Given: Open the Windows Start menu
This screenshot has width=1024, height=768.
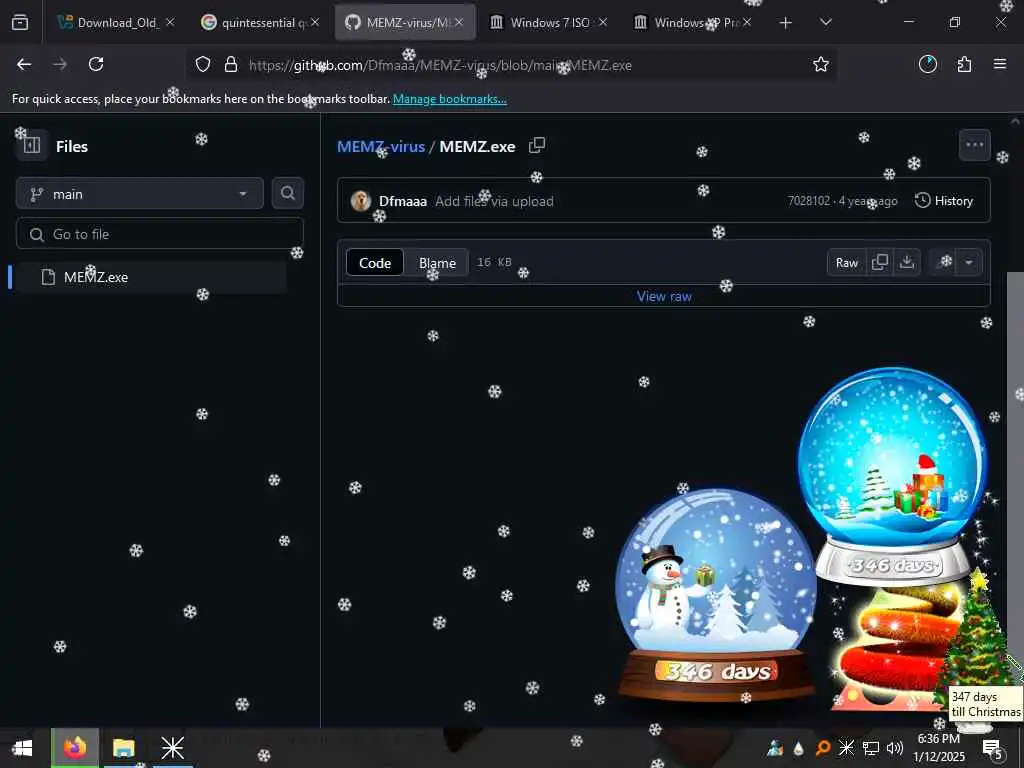Looking at the screenshot, I should 22,748.
